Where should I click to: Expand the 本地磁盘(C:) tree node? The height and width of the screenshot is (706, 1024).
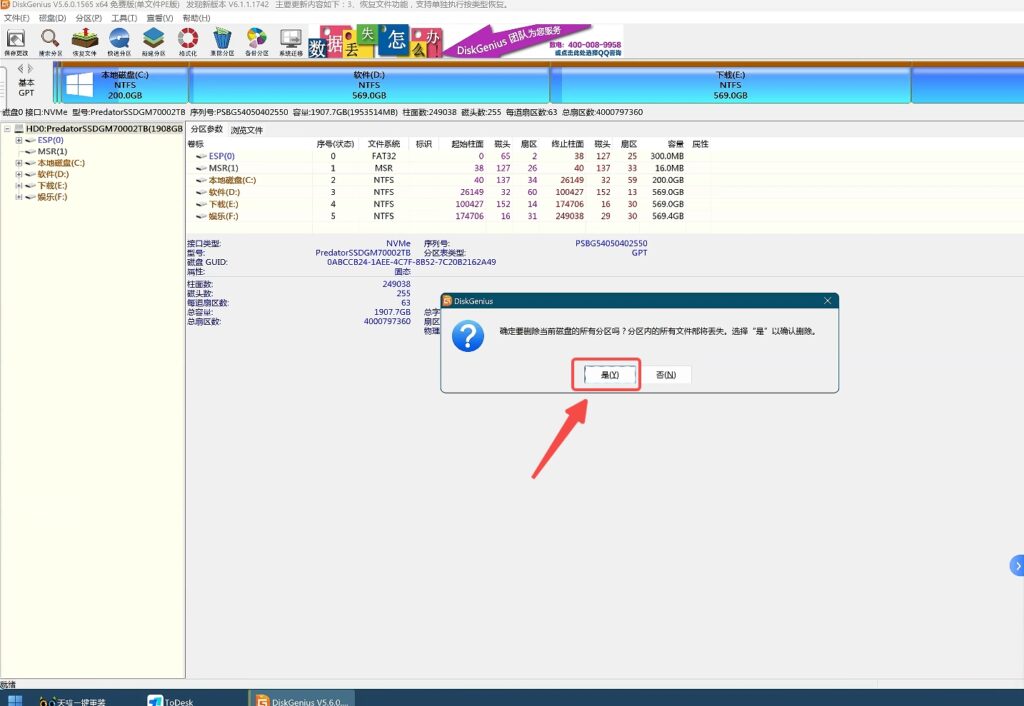pos(19,163)
